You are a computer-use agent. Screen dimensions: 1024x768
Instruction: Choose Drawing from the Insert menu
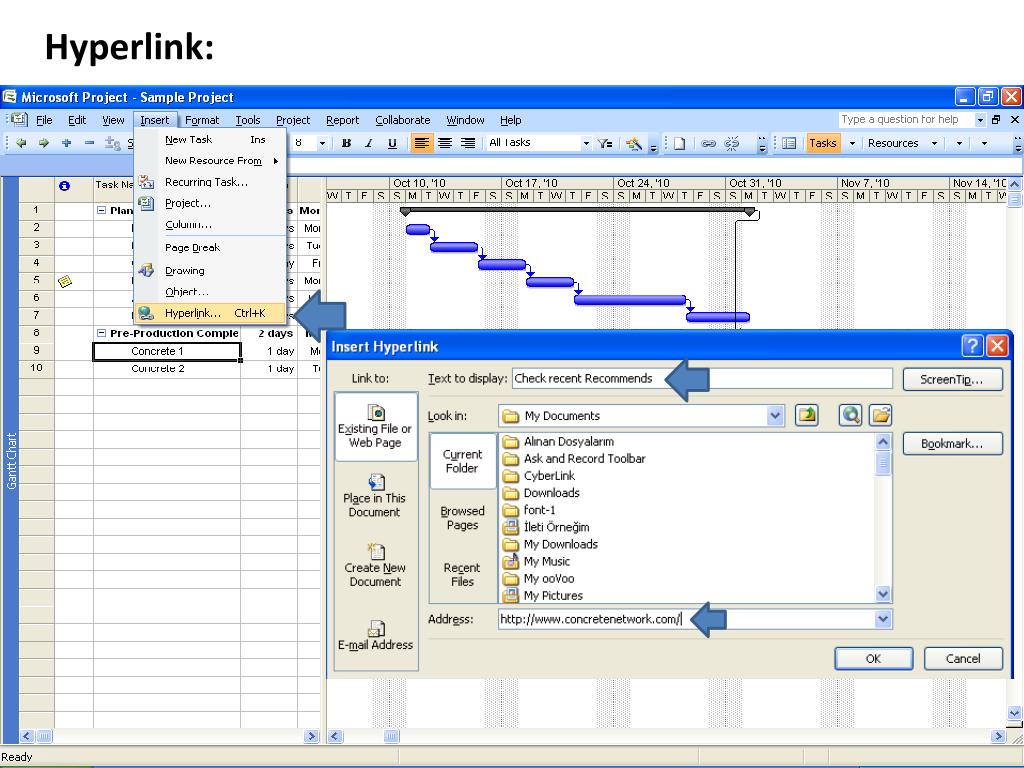210,270
